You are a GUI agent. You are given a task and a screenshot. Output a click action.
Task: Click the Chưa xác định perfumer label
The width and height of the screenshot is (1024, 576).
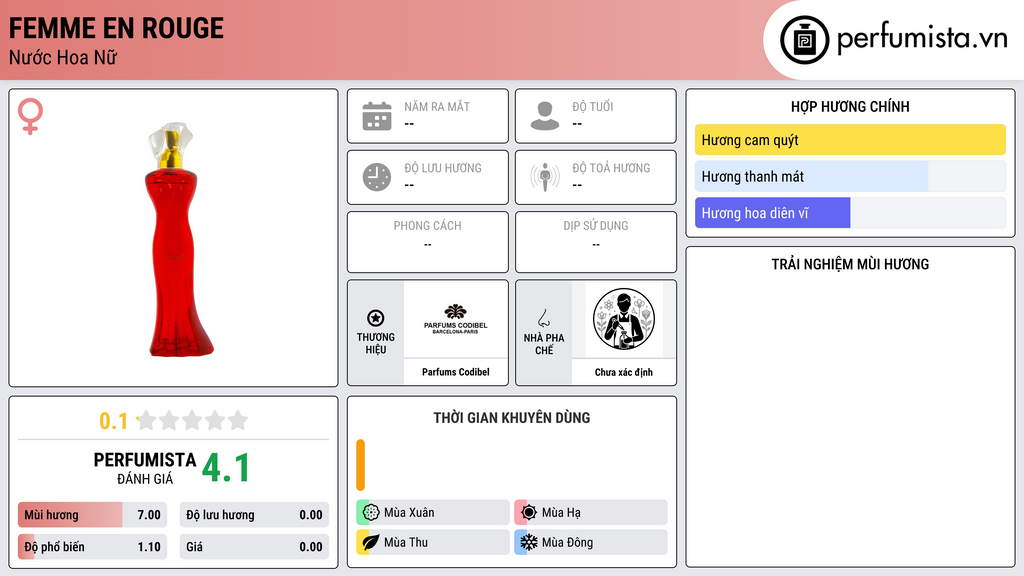(x=624, y=372)
